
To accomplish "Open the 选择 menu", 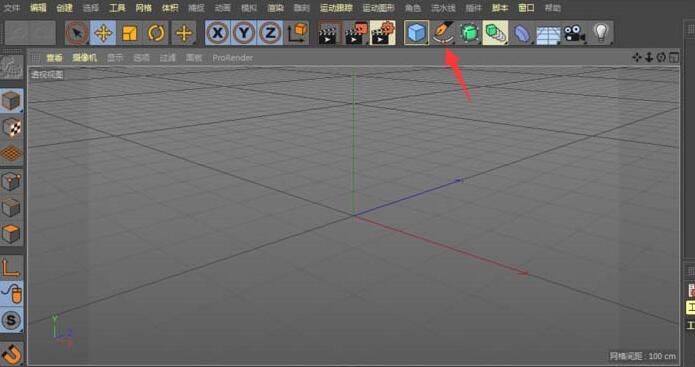I will click(90, 8).
